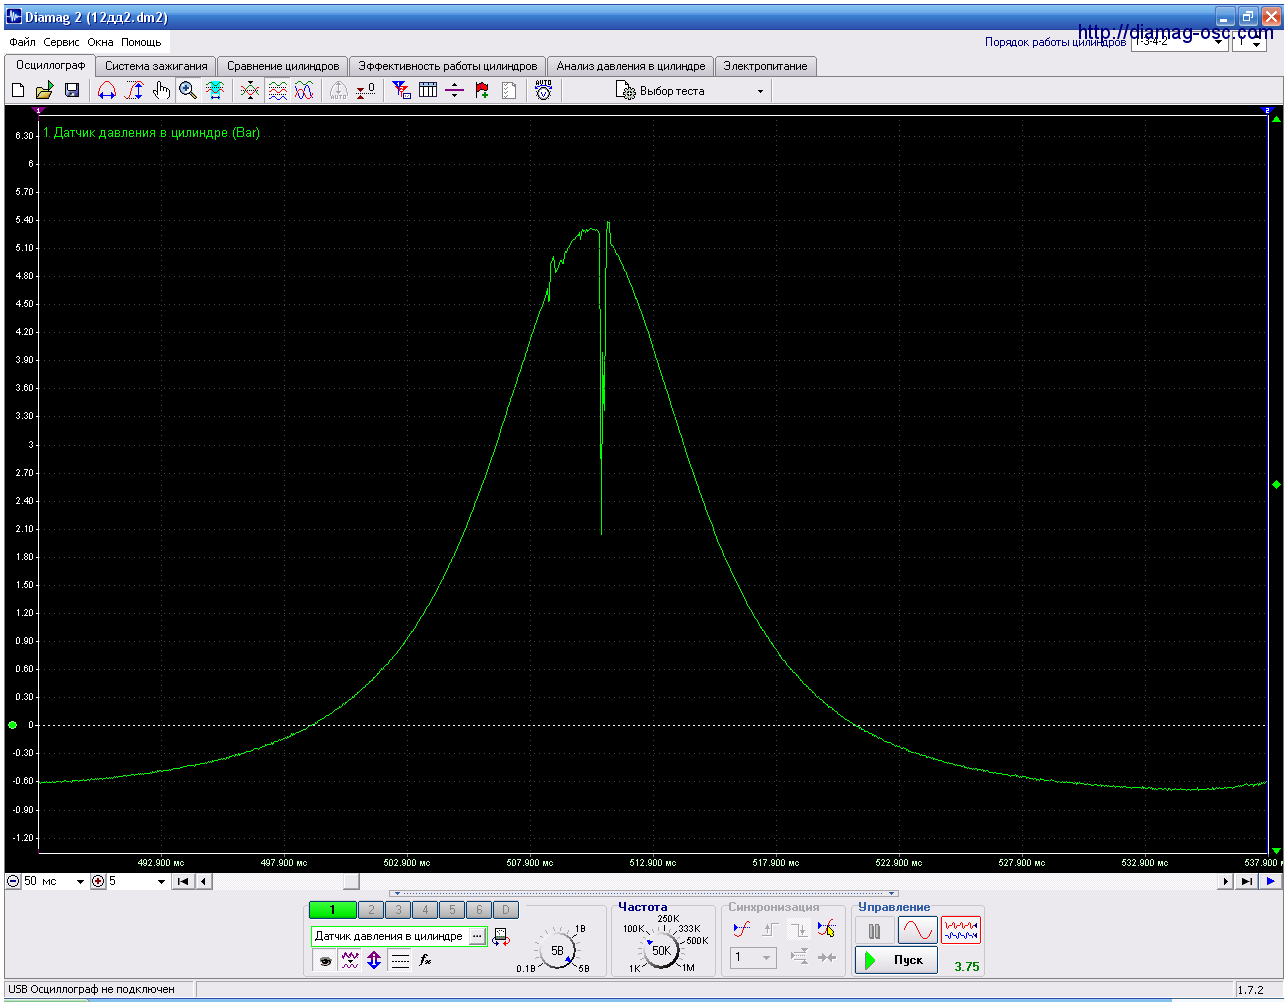The image size is (1288, 1002).
Task: Jump to recording end button
Action: [x=1246, y=882]
